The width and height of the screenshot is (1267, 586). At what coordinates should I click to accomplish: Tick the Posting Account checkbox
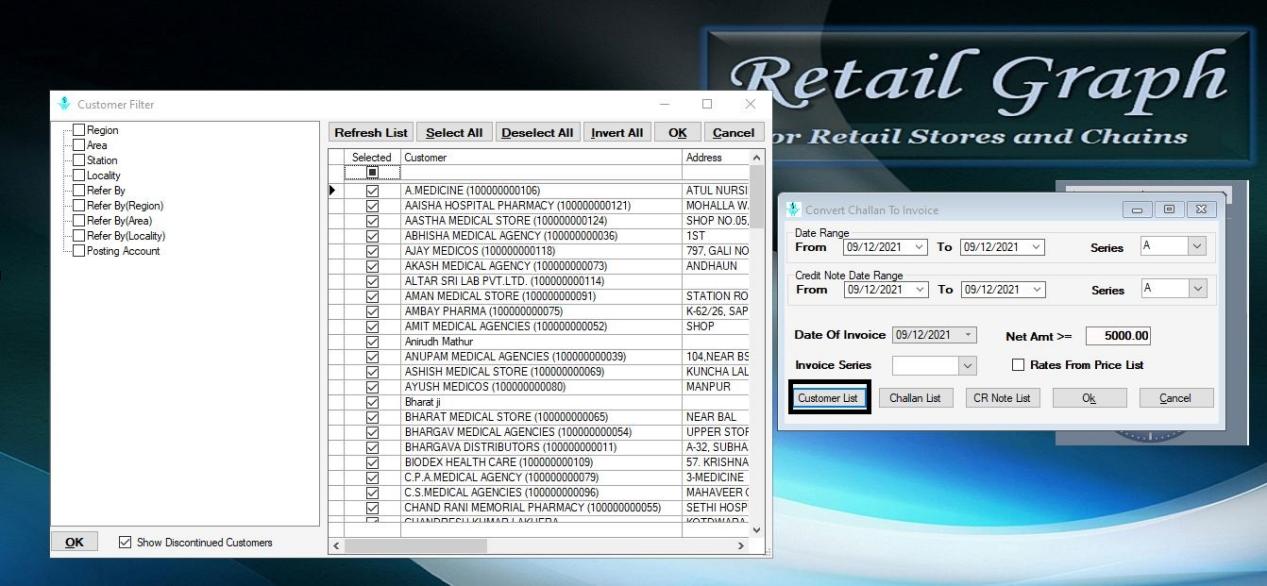tap(79, 251)
